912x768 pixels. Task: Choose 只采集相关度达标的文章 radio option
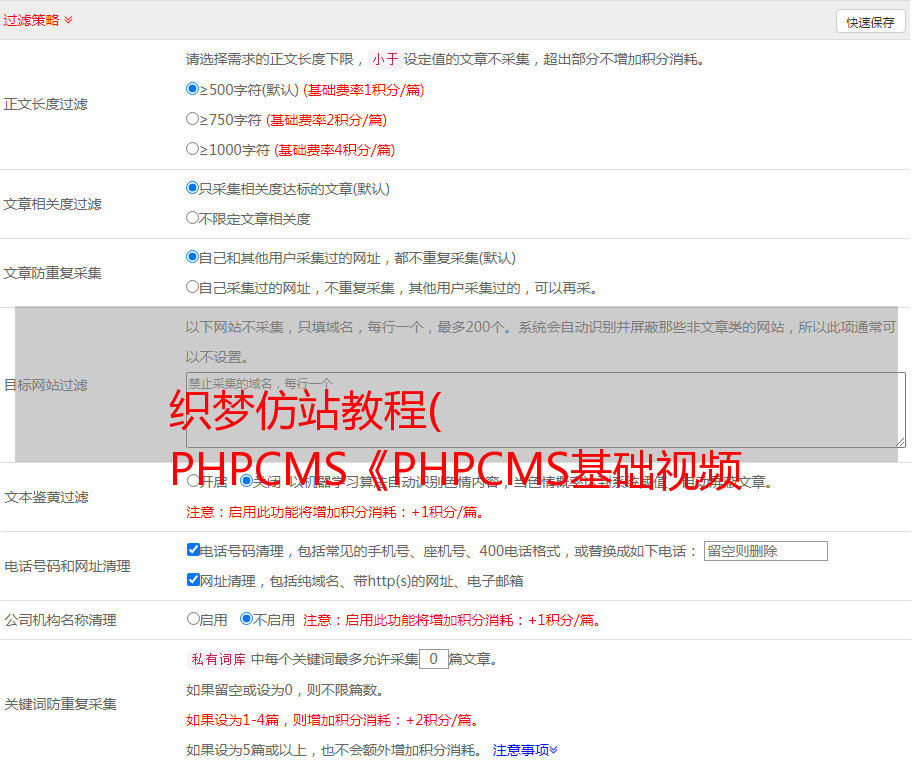click(192, 187)
